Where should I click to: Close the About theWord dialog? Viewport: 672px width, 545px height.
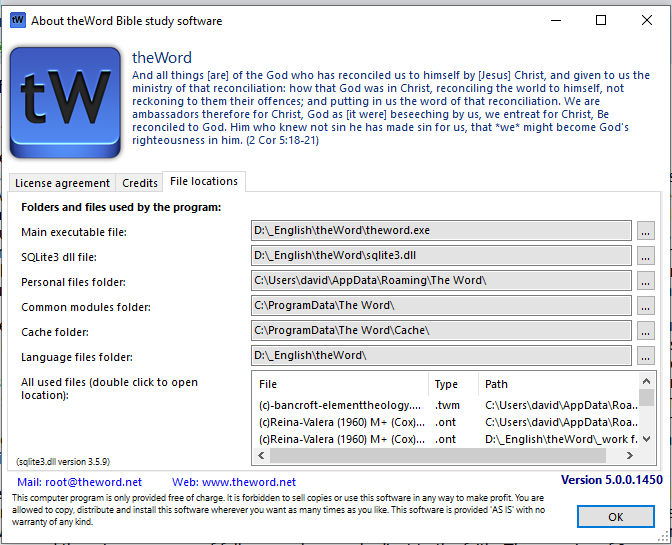647,20
